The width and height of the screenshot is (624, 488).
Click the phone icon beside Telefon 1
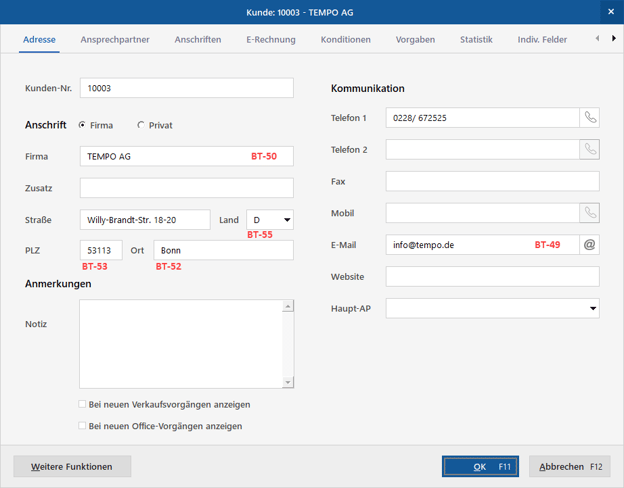[590, 118]
